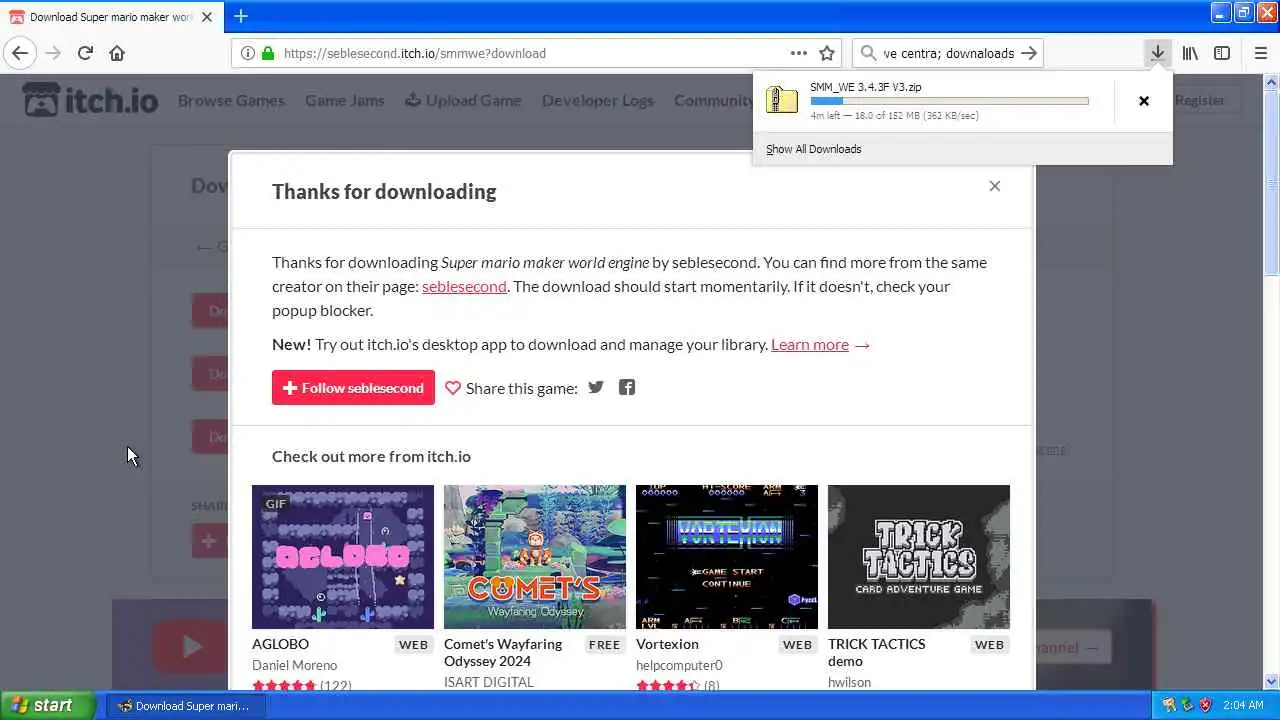Bookmark this page with the star icon
Viewport: 1280px width, 720px height.
point(827,53)
